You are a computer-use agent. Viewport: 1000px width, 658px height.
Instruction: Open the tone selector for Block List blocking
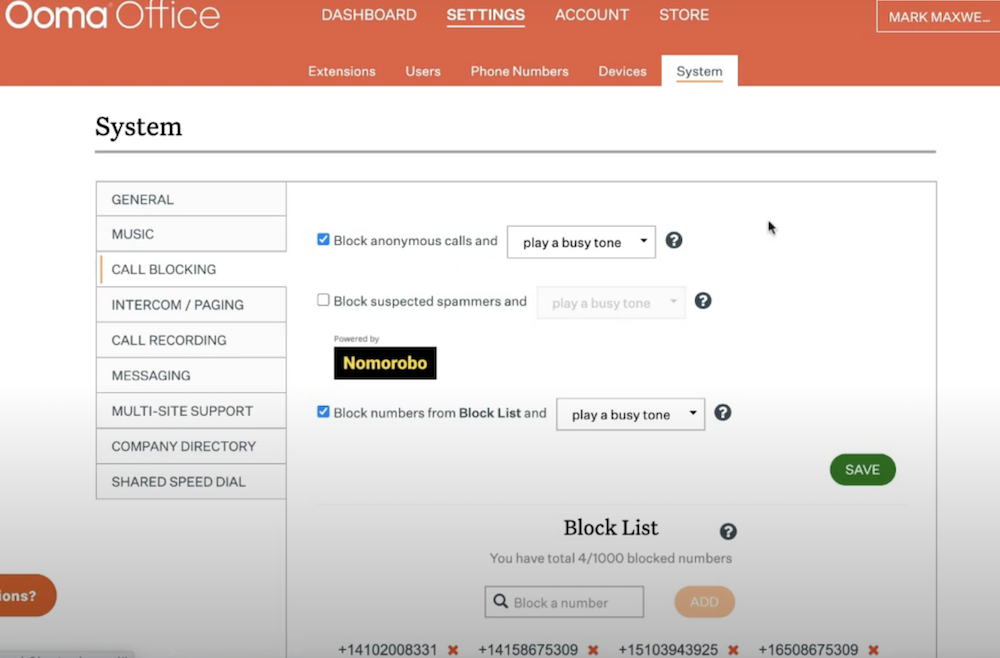(630, 413)
